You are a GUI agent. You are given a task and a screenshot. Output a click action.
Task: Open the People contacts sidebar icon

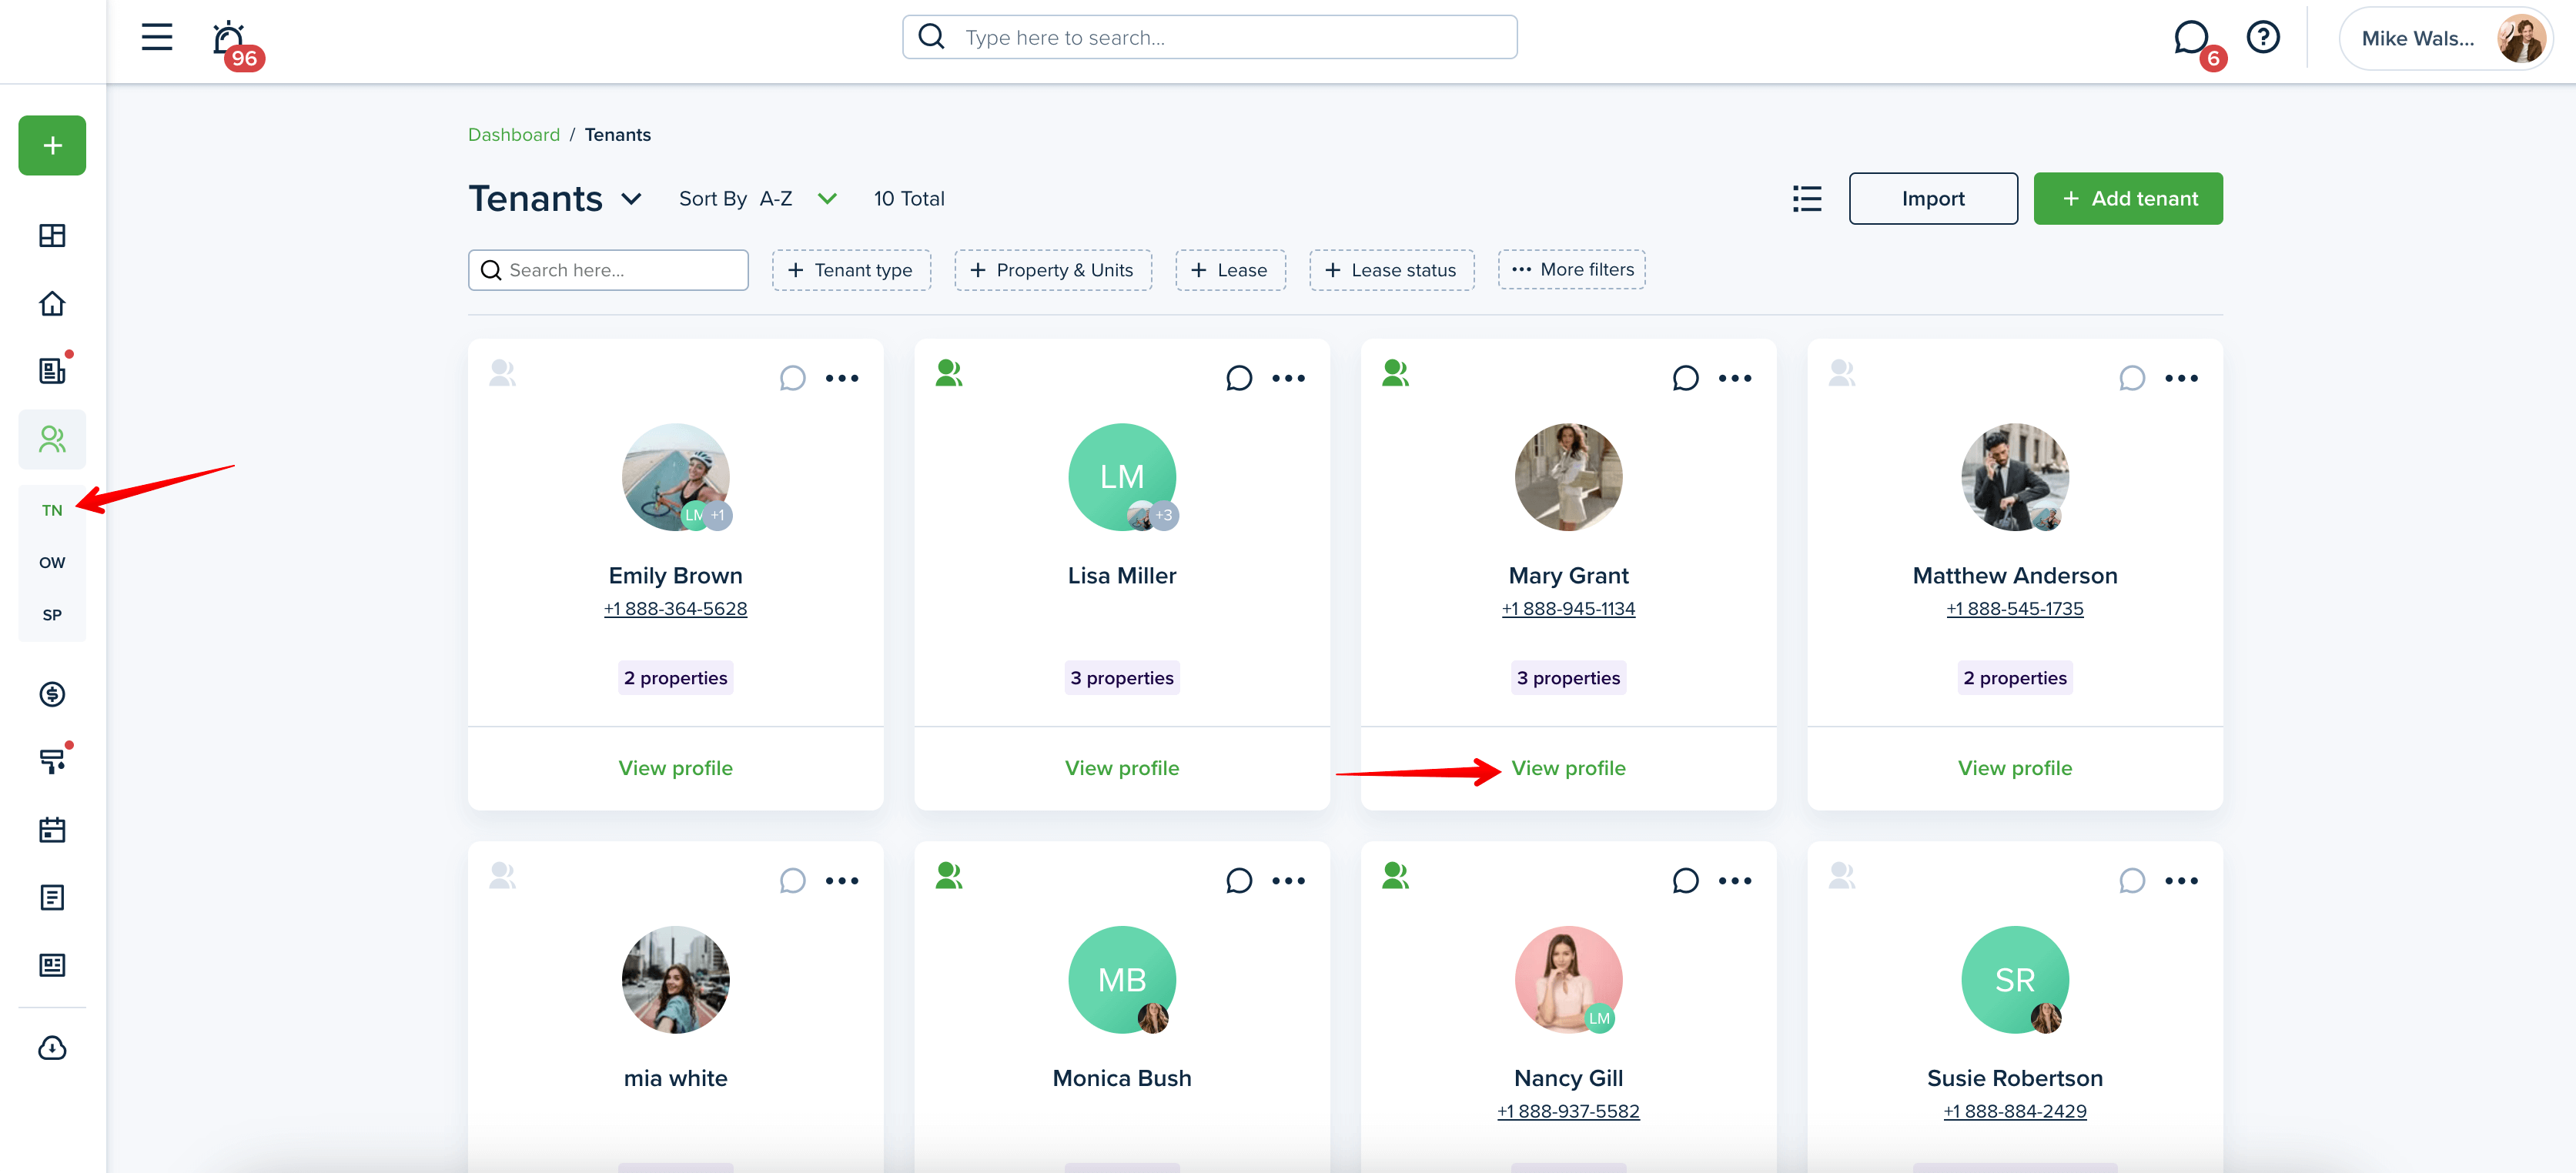tap(52, 439)
